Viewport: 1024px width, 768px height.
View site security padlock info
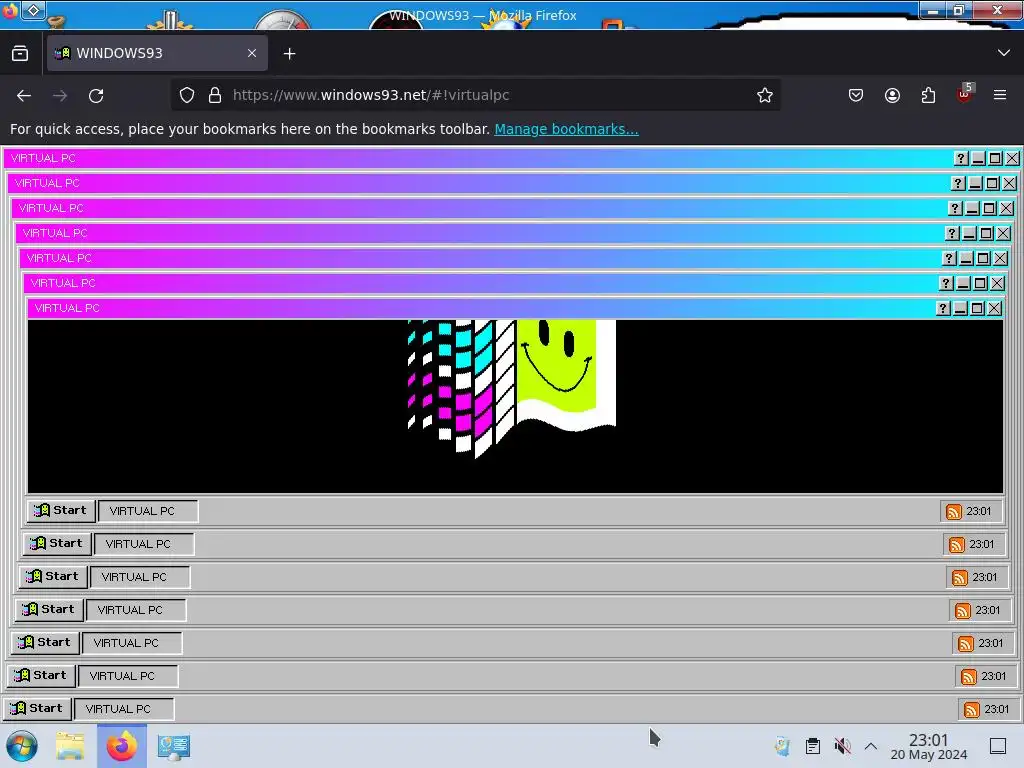pos(215,95)
